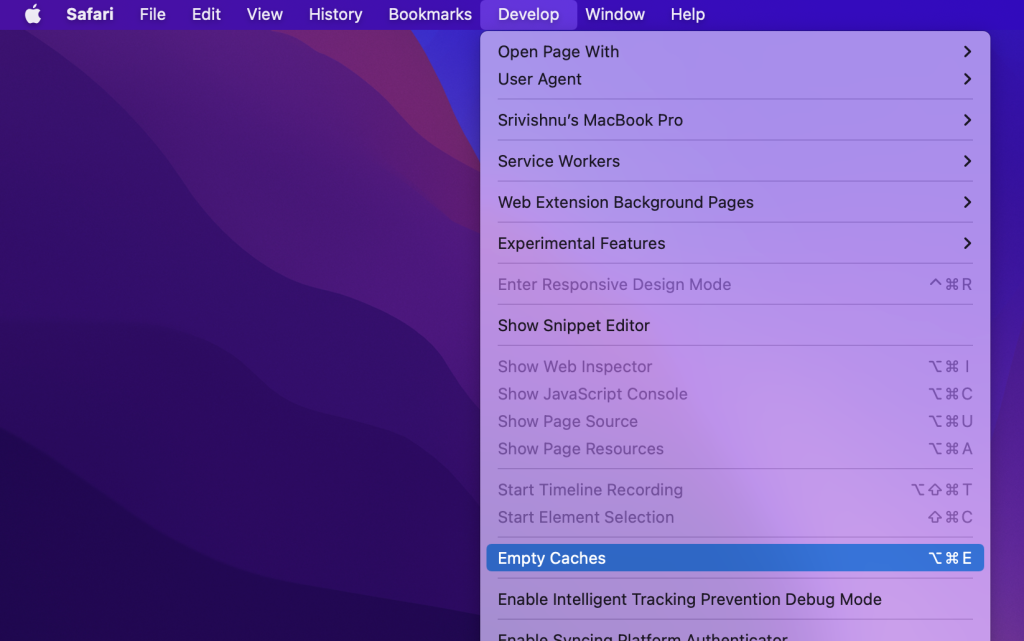The height and width of the screenshot is (641, 1024).
Task: Open the Window menu
Action: point(615,14)
